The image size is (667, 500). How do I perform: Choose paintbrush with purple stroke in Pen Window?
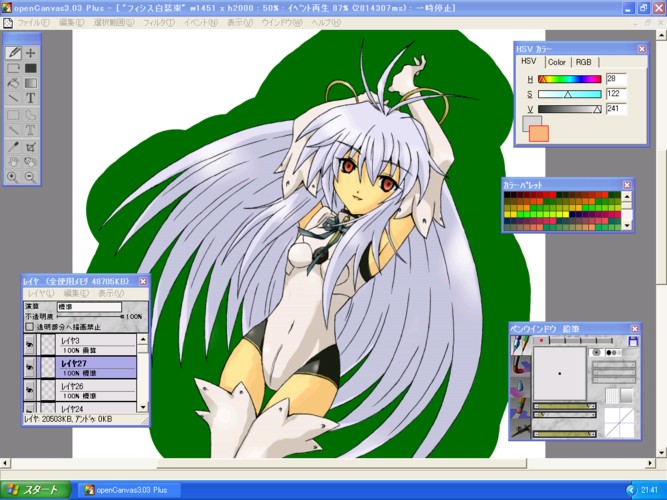pos(521,366)
